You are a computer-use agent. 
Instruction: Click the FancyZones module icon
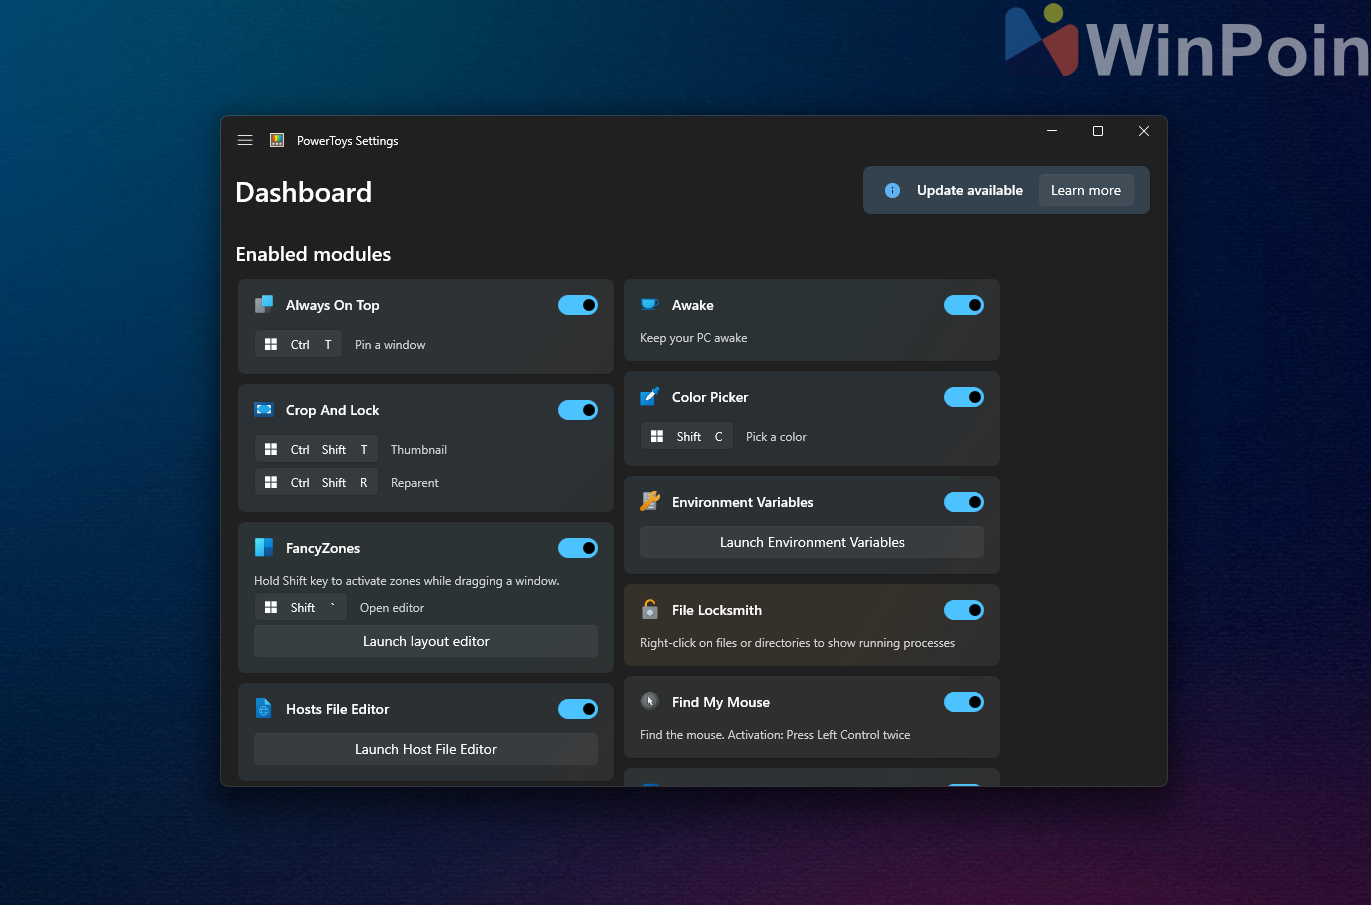264,547
